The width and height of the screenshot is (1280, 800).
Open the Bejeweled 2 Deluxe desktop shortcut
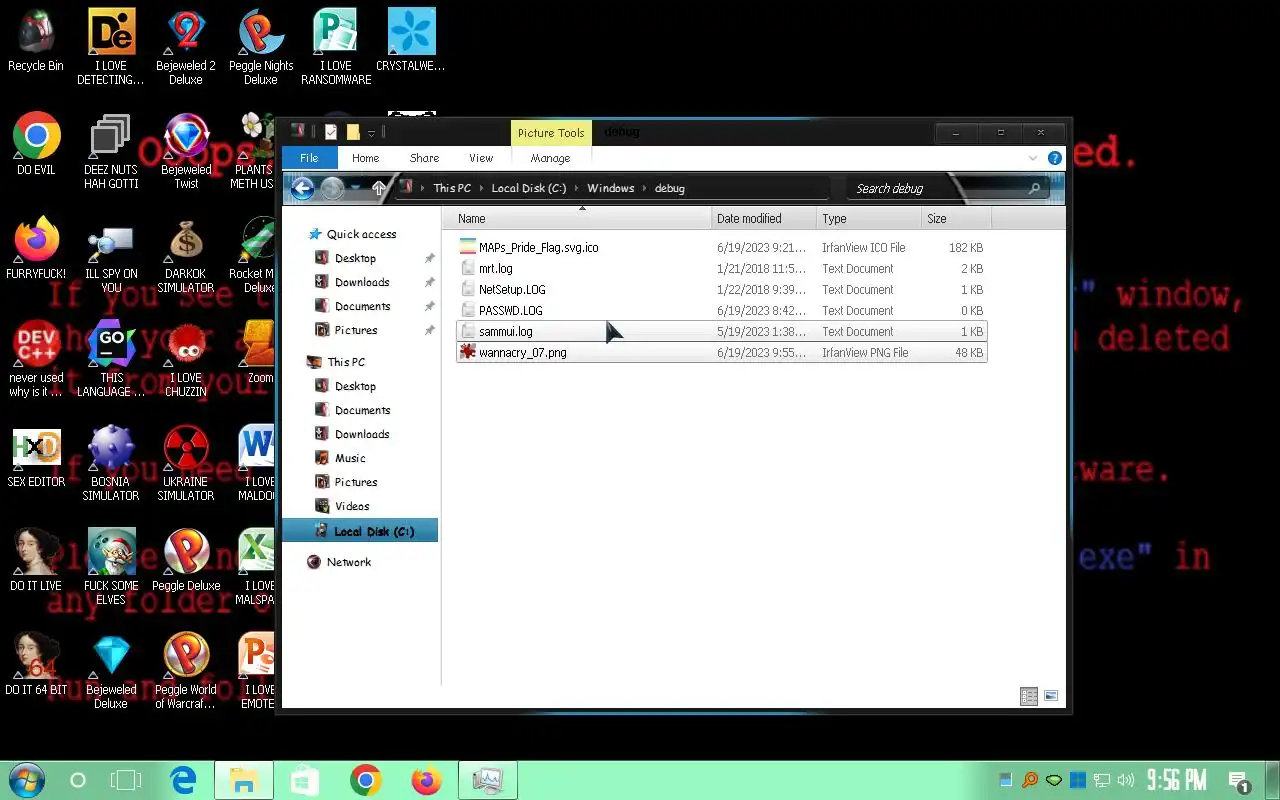click(x=186, y=46)
